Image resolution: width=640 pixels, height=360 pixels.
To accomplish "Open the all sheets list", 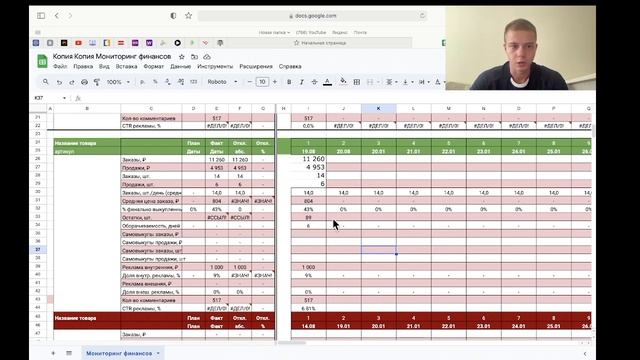I will 69,353.
